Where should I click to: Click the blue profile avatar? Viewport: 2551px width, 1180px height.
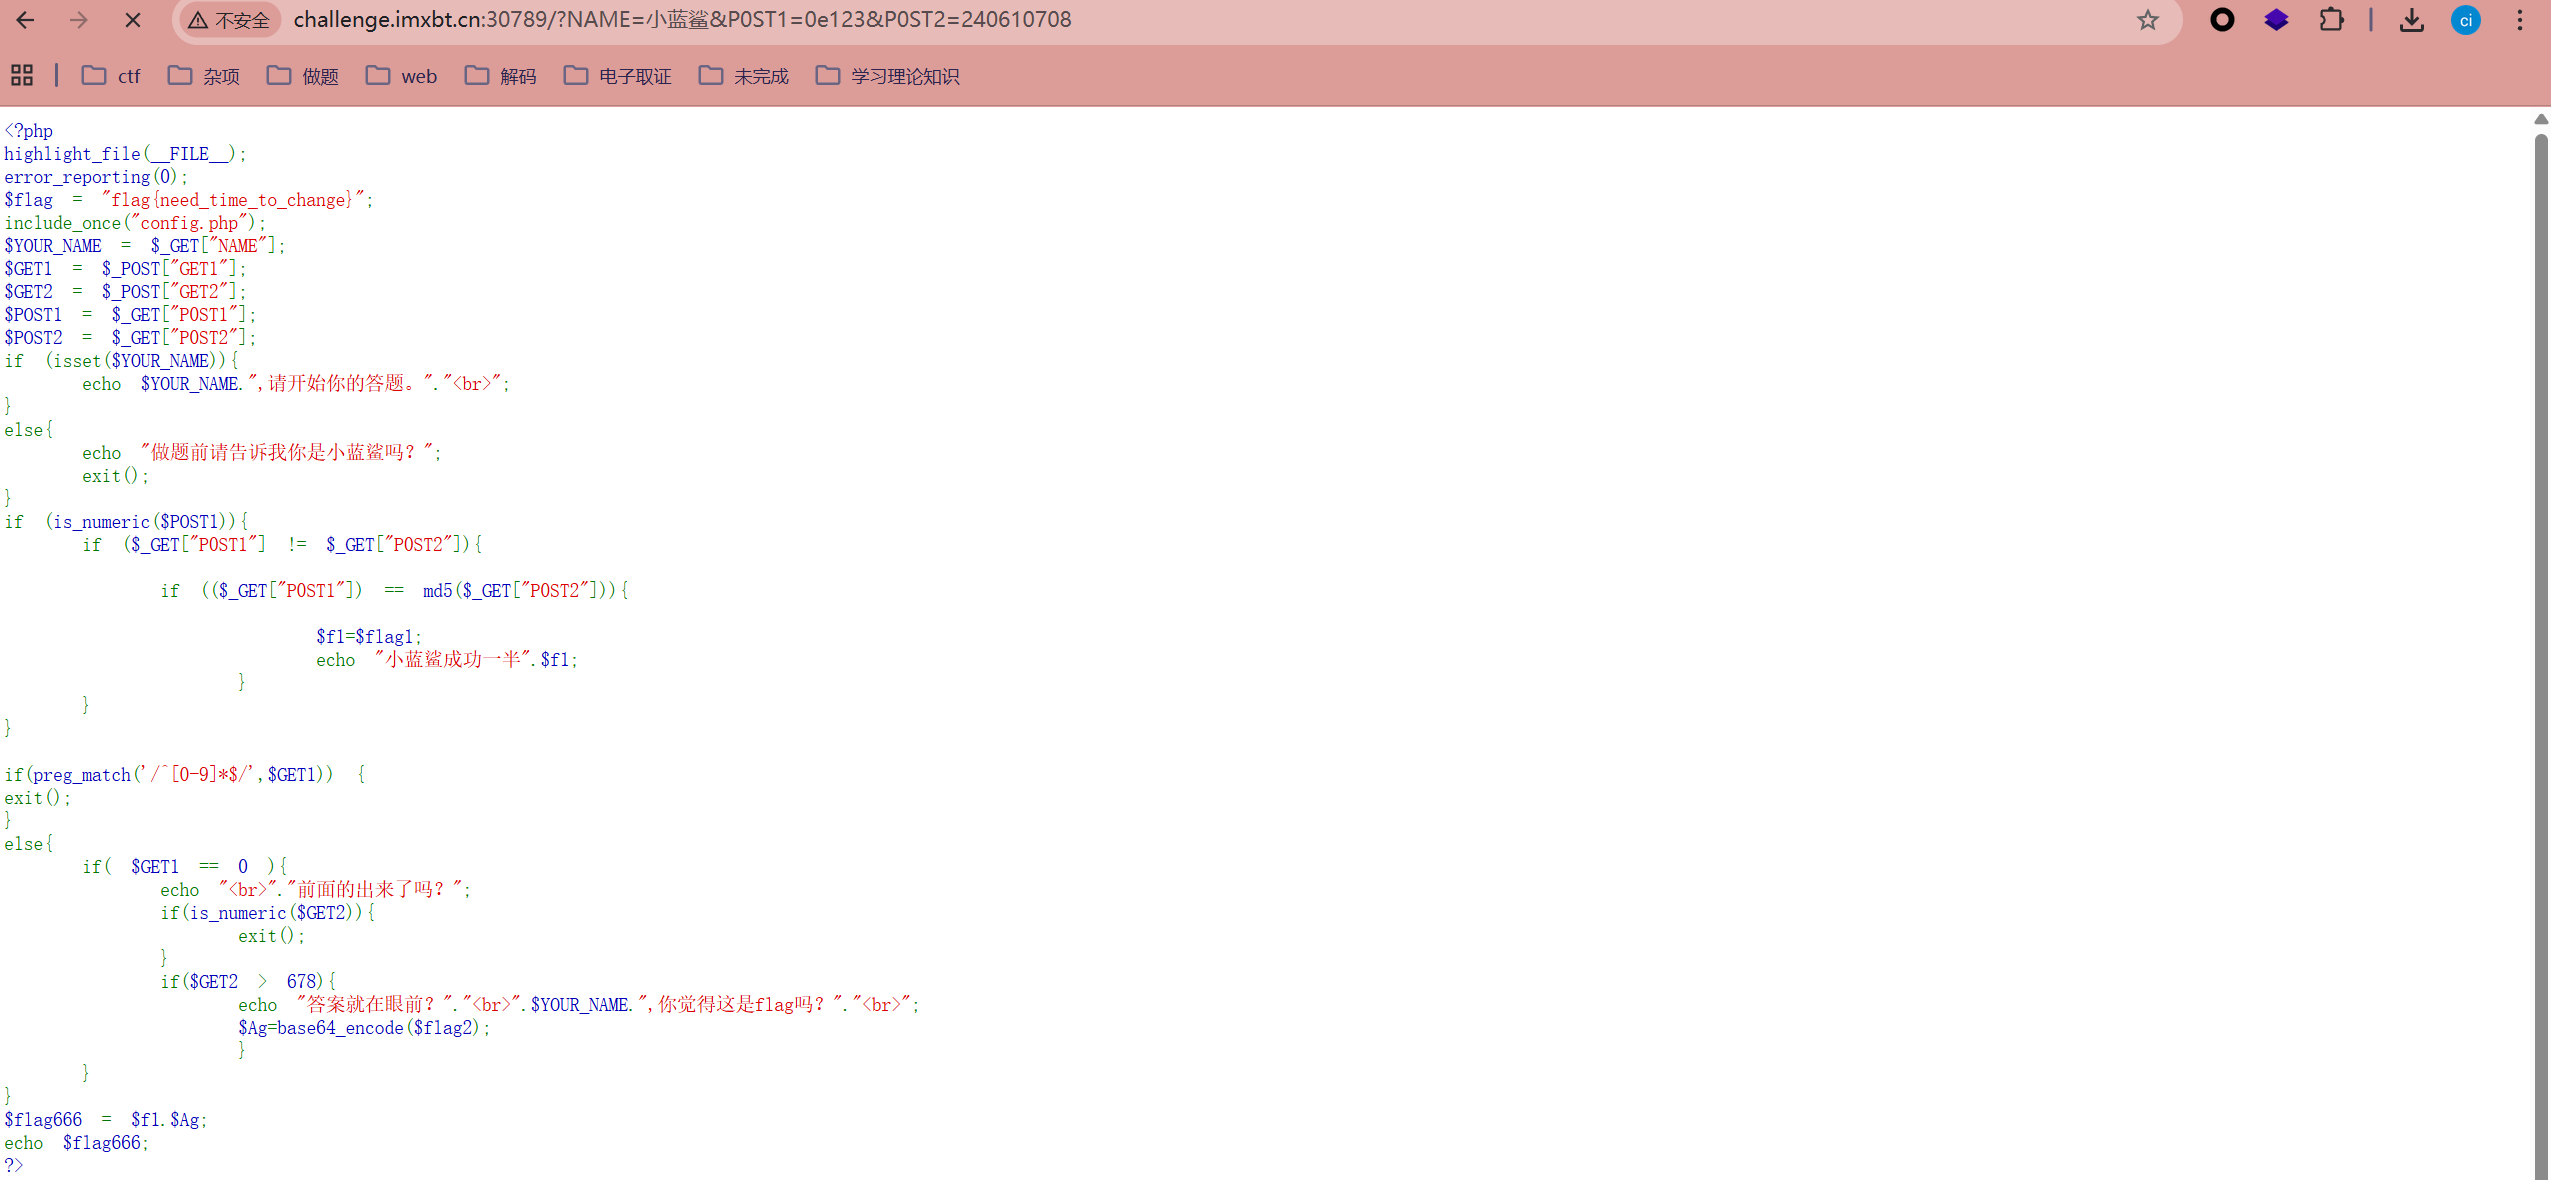2465,20
